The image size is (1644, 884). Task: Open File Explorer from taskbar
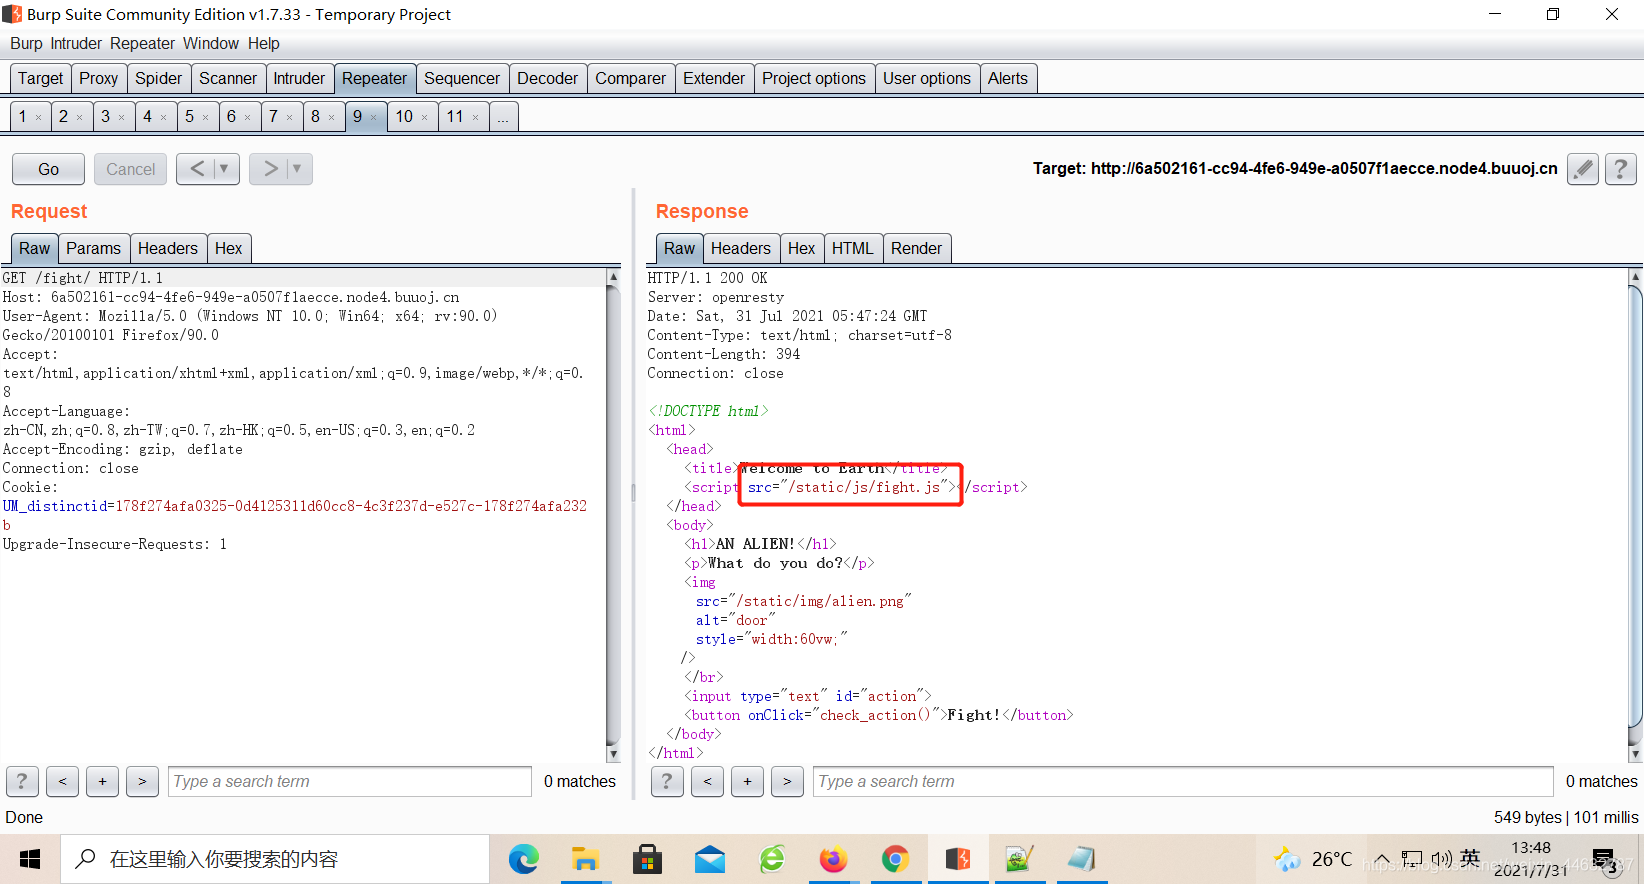click(585, 859)
